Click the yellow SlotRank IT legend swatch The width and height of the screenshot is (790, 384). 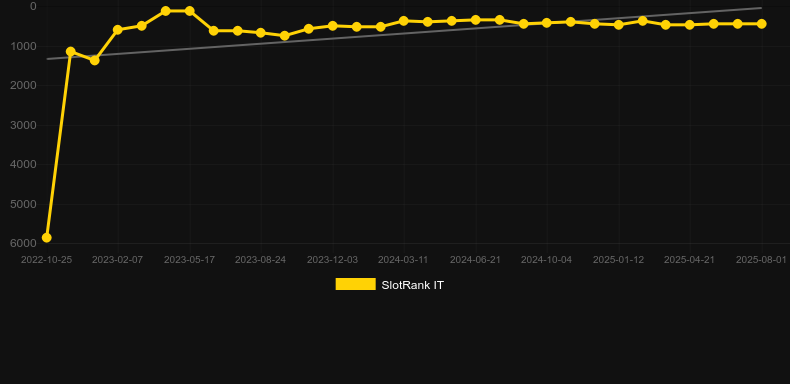tap(355, 284)
